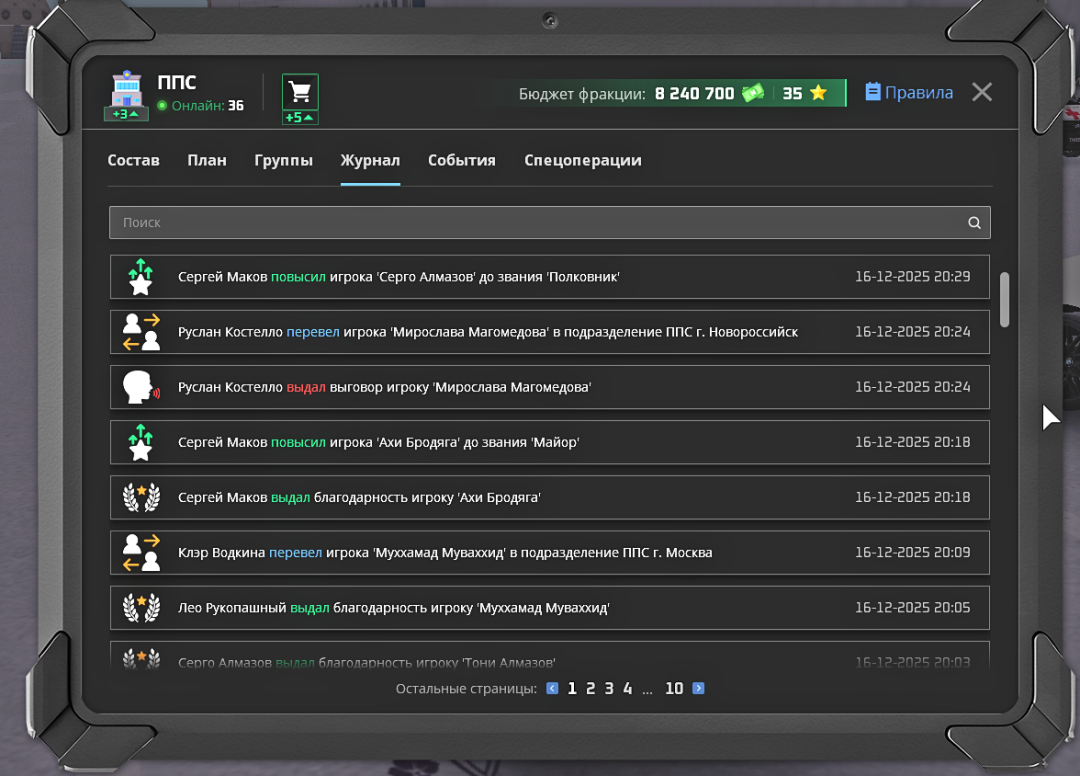Click the transfer icon for Мирослава Магомедова entry
This screenshot has height=776, width=1080.
141,332
